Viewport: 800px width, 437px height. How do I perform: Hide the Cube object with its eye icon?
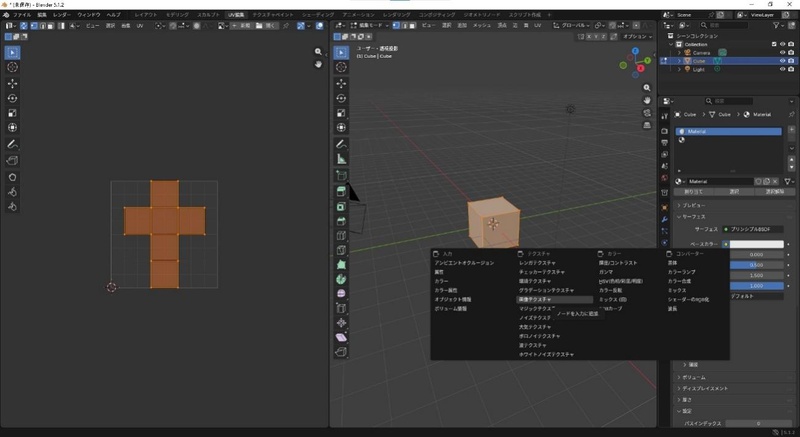pyautogui.click(x=783, y=61)
